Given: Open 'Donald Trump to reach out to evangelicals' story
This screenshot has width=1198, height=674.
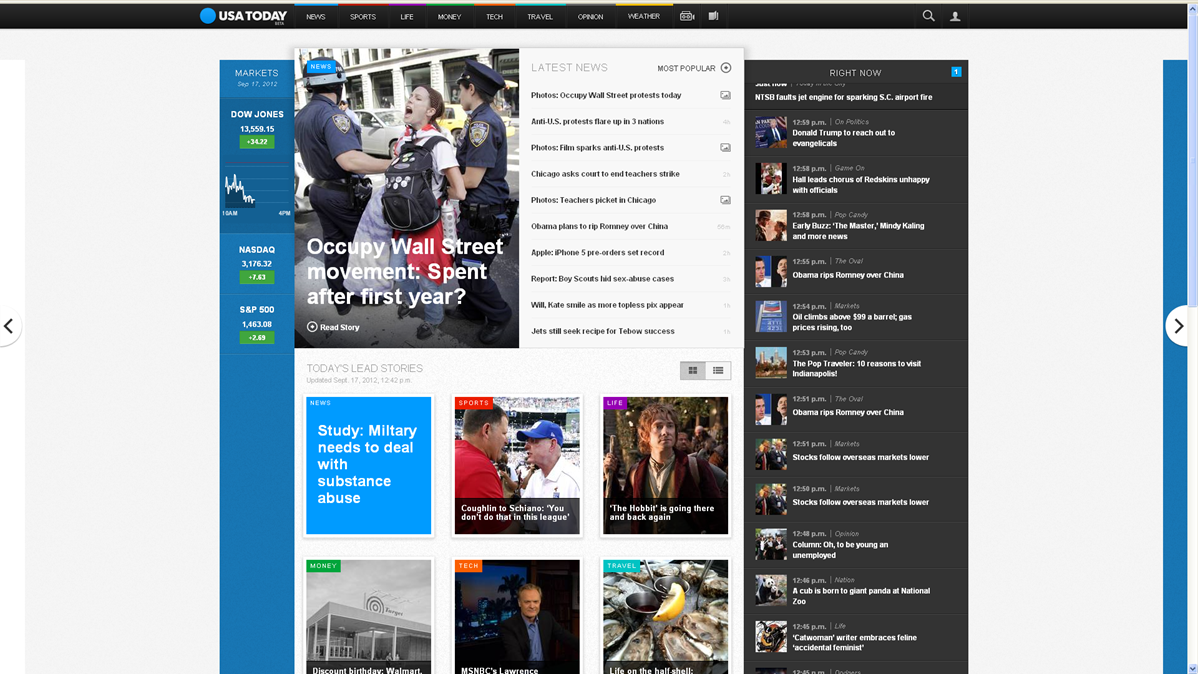Looking at the screenshot, I should (x=843, y=138).
